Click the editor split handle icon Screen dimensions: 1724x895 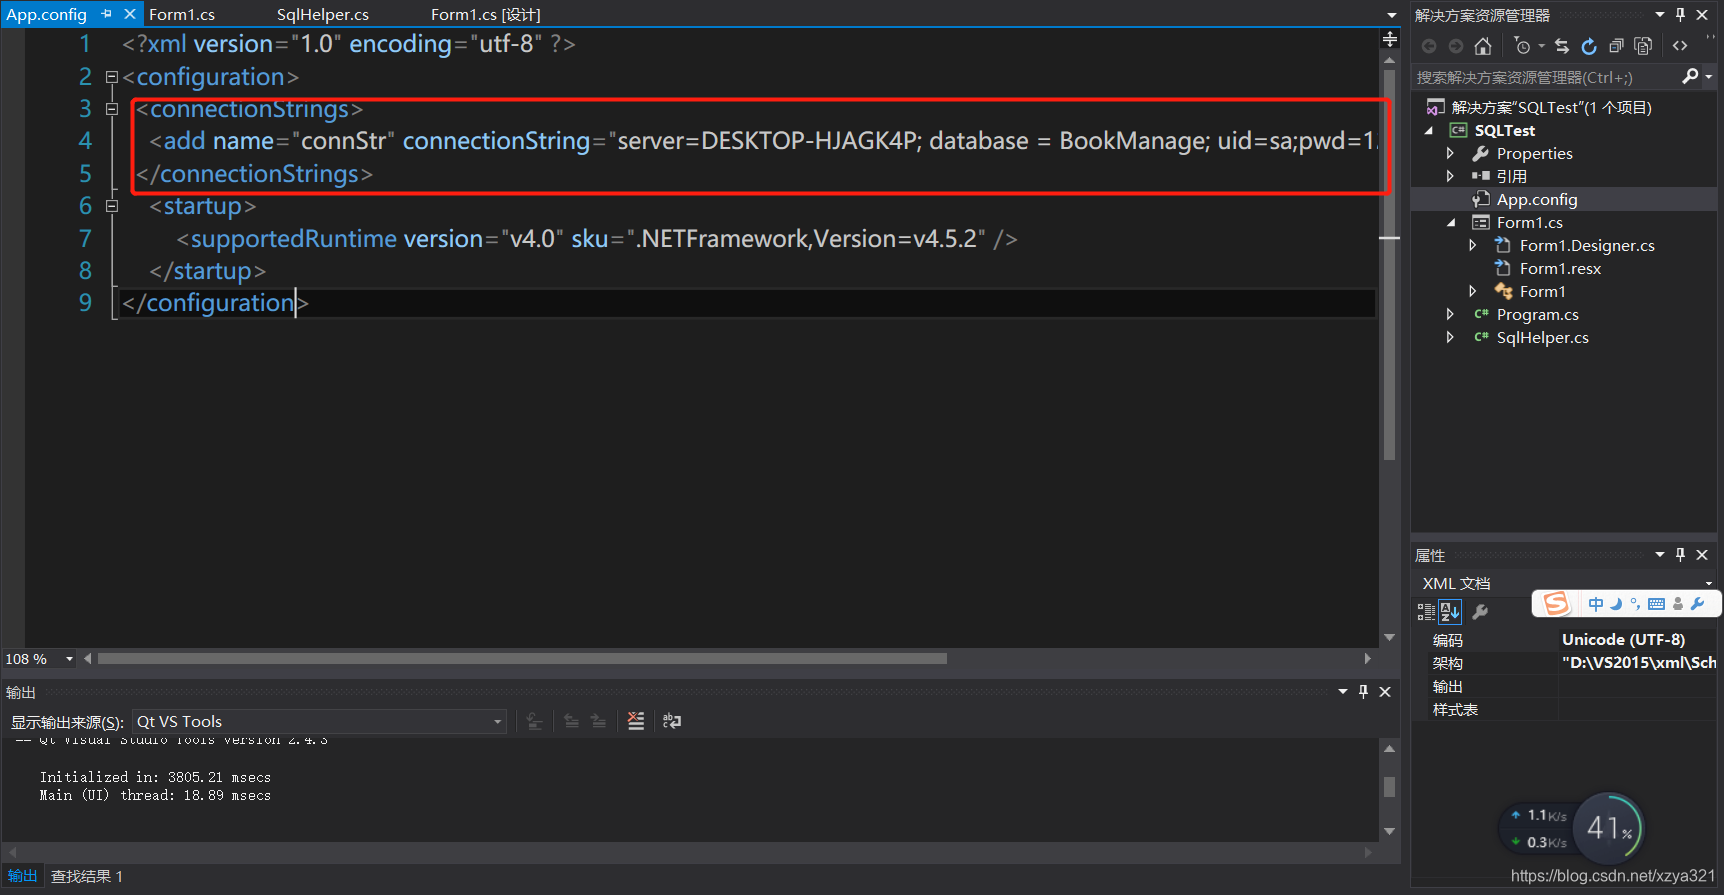[x=1390, y=39]
